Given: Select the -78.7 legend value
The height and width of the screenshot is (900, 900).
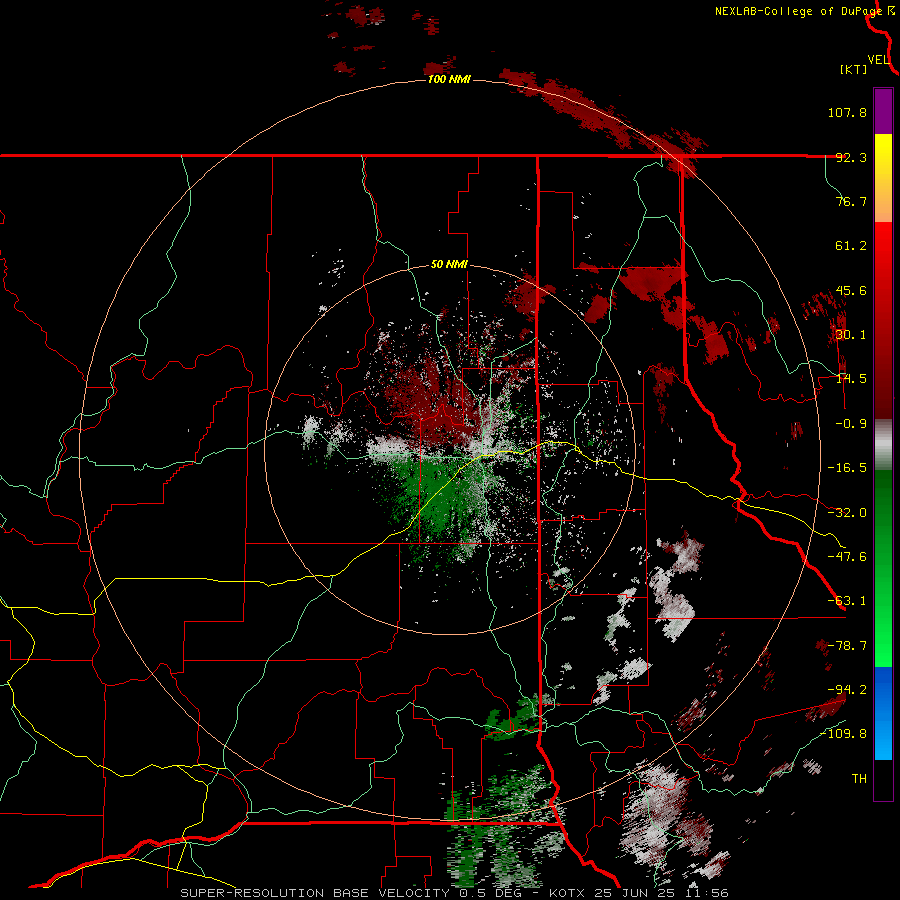Looking at the screenshot, I should click(x=847, y=646).
